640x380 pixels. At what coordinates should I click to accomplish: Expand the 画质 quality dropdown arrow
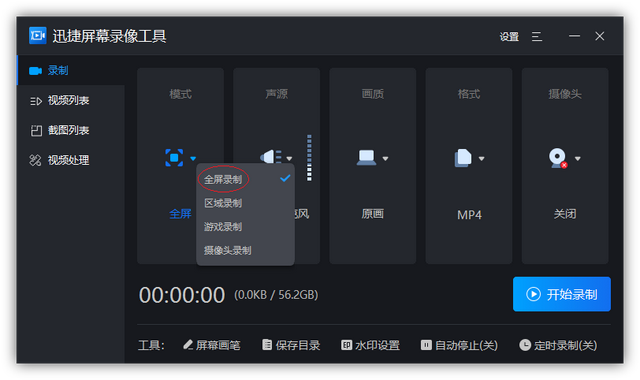385,158
